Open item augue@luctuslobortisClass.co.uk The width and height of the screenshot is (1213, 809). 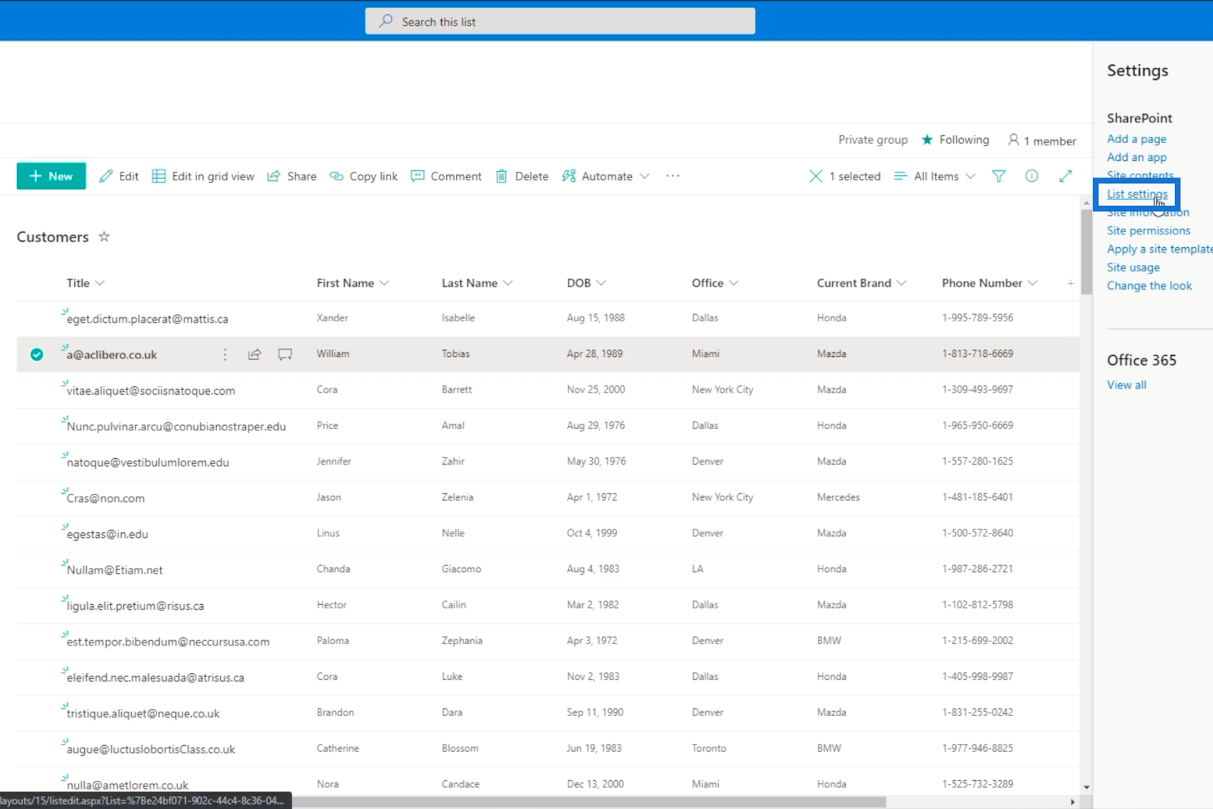click(x=151, y=749)
